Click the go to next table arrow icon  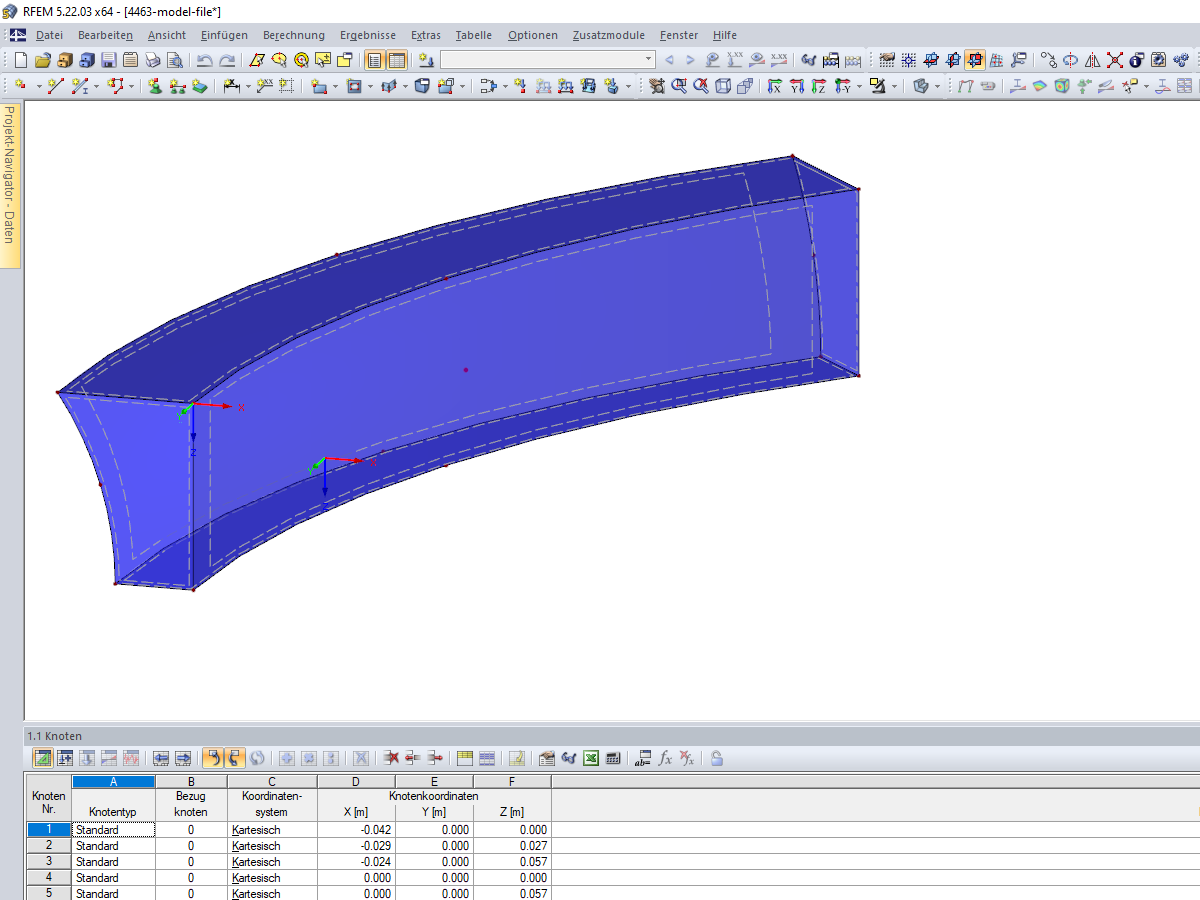tap(183, 758)
